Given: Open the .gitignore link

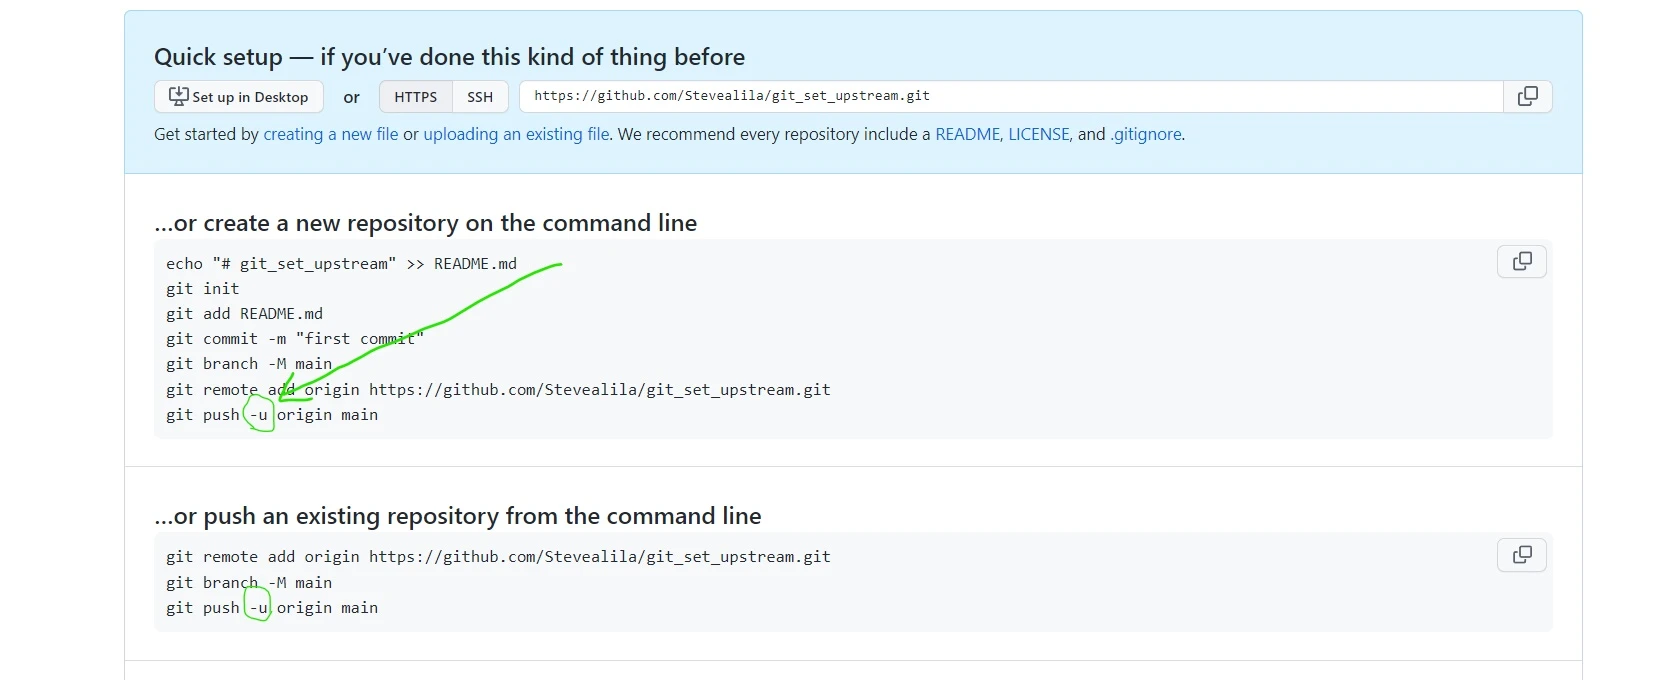Looking at the screenshot, I should point(1146,134).
